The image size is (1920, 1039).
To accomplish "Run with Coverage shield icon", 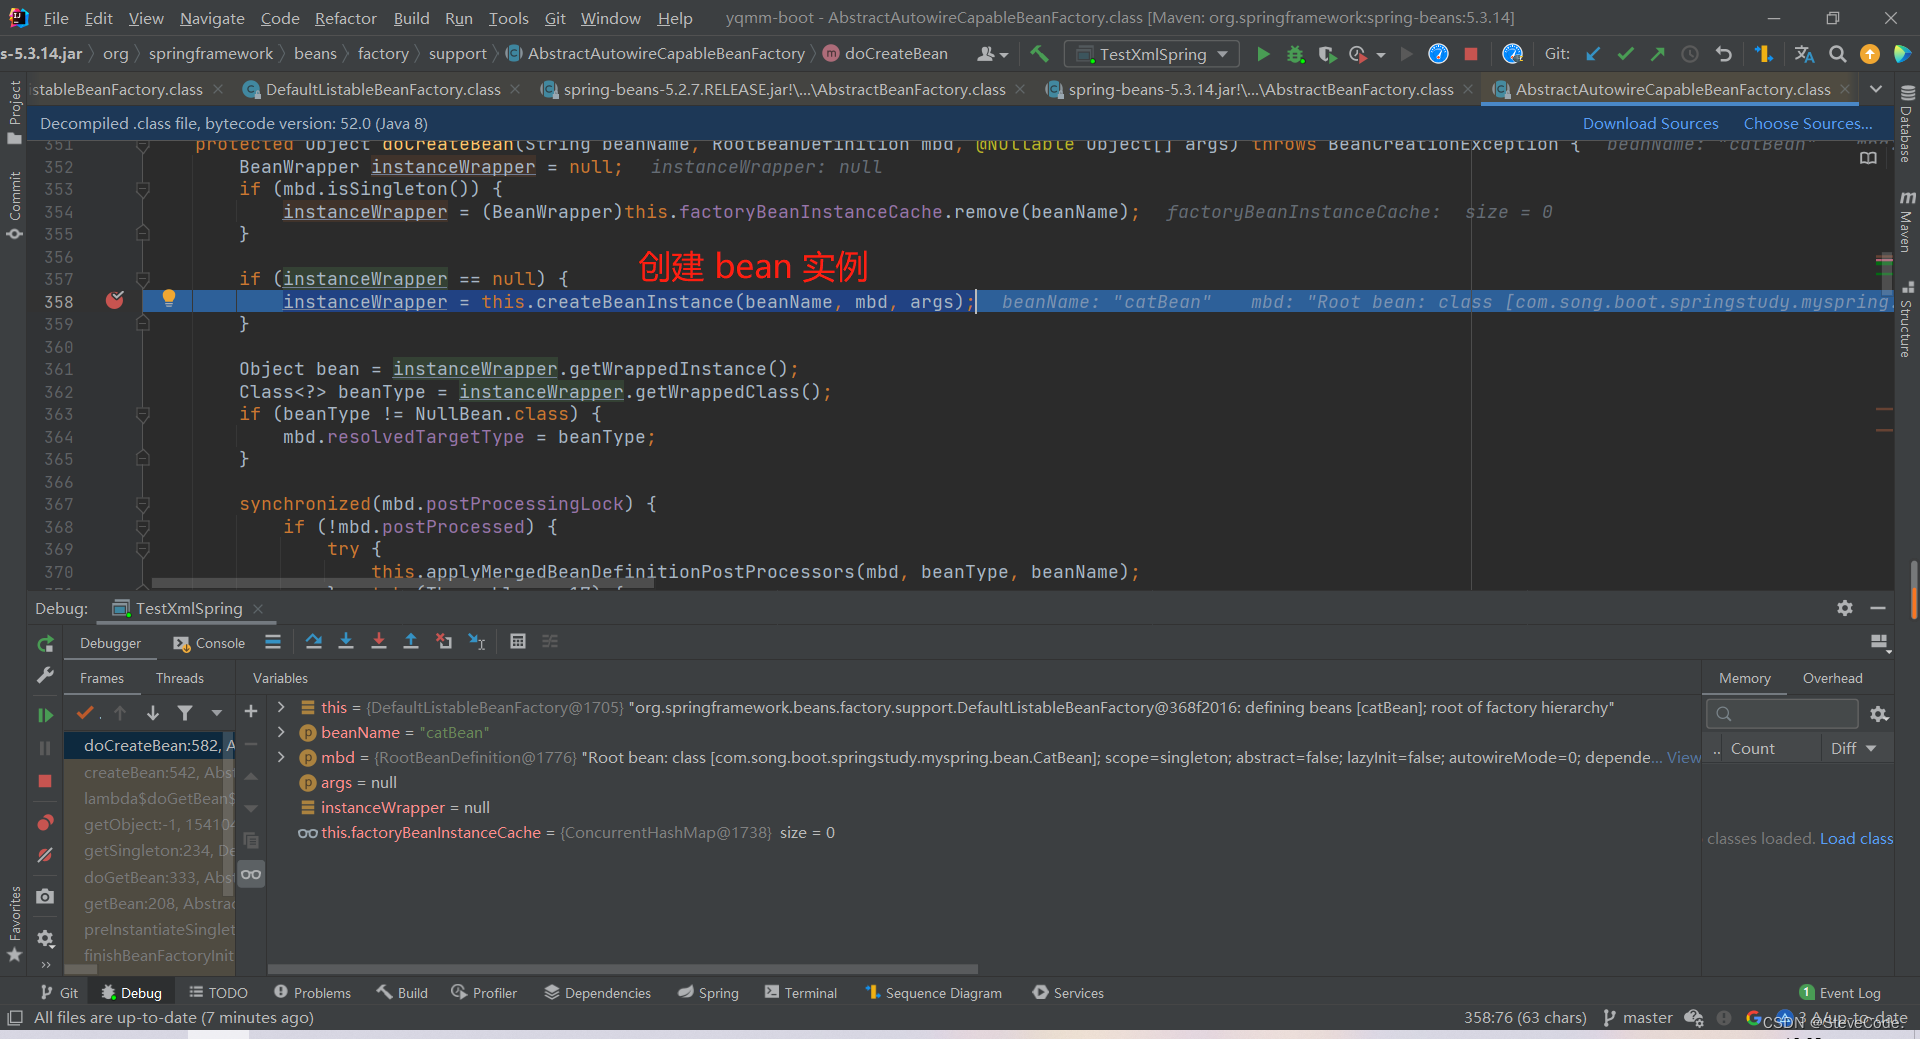I will click(1327, 54).
